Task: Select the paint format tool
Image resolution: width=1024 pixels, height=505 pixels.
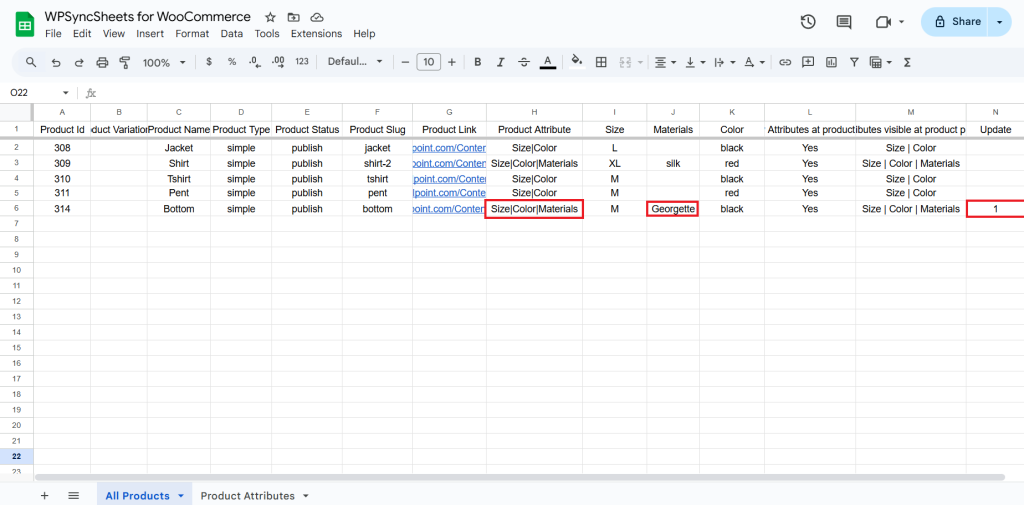Action: coord(125,63)
